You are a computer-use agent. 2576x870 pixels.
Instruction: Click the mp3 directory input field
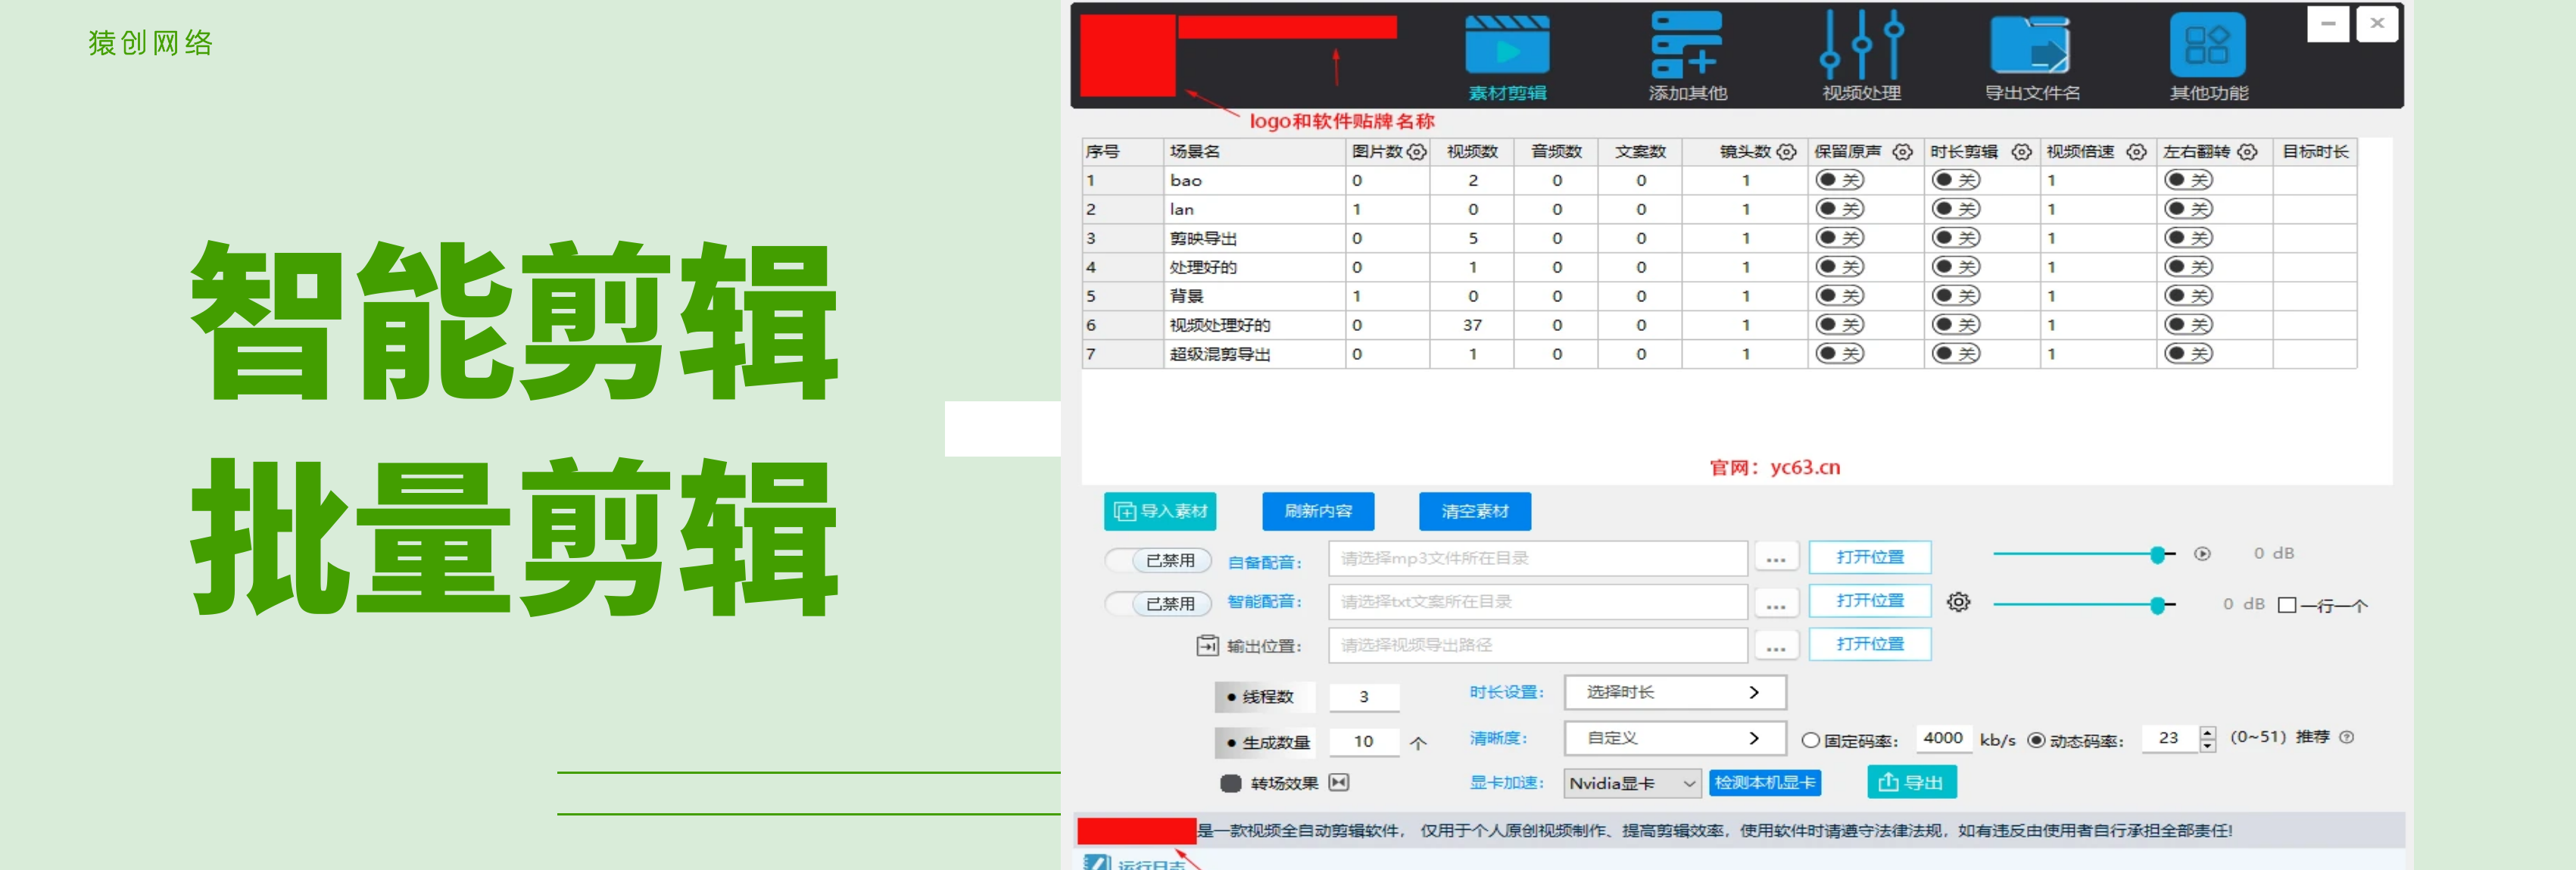tap(1538, 558)
